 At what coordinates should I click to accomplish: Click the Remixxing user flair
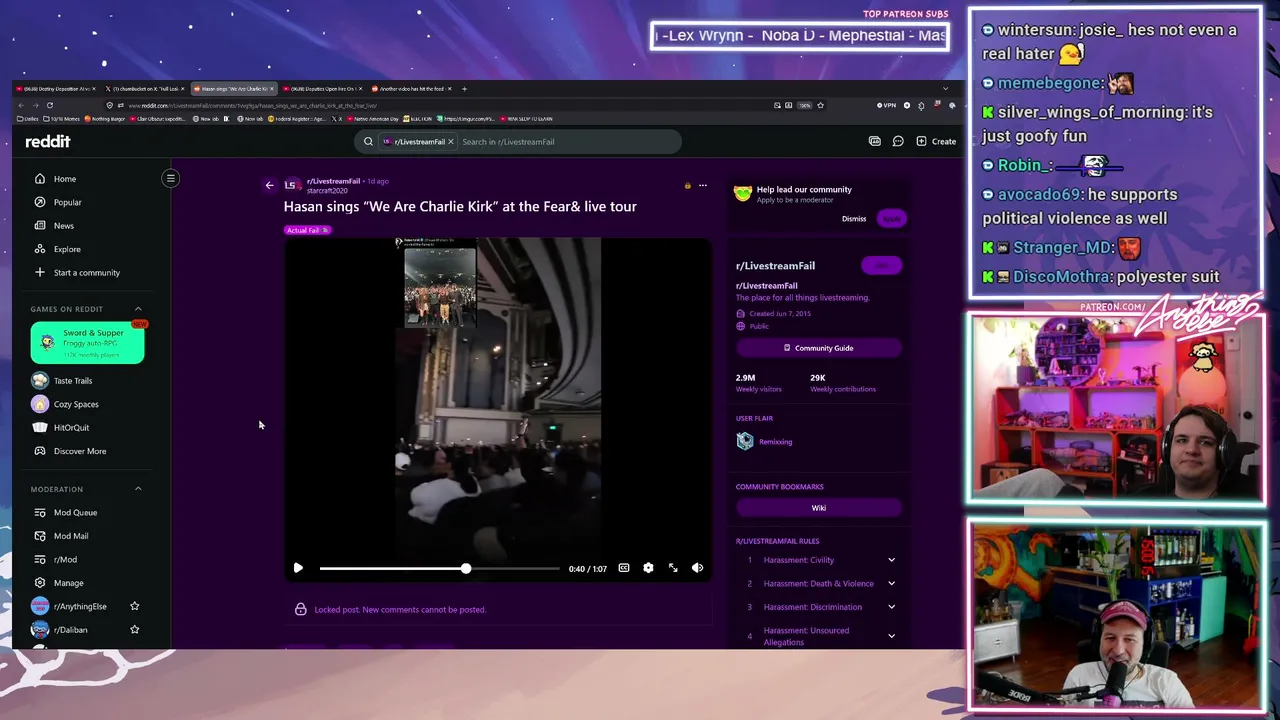775,442
